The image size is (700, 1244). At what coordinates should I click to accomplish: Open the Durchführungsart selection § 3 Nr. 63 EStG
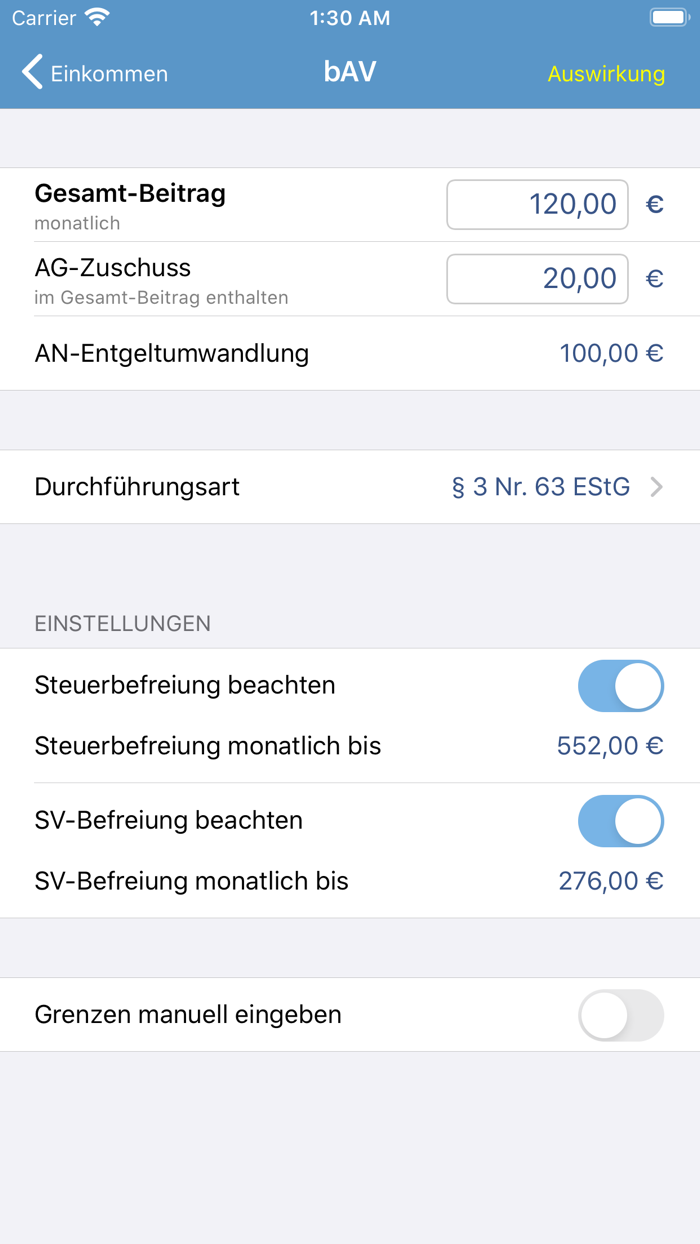point(540,487)
